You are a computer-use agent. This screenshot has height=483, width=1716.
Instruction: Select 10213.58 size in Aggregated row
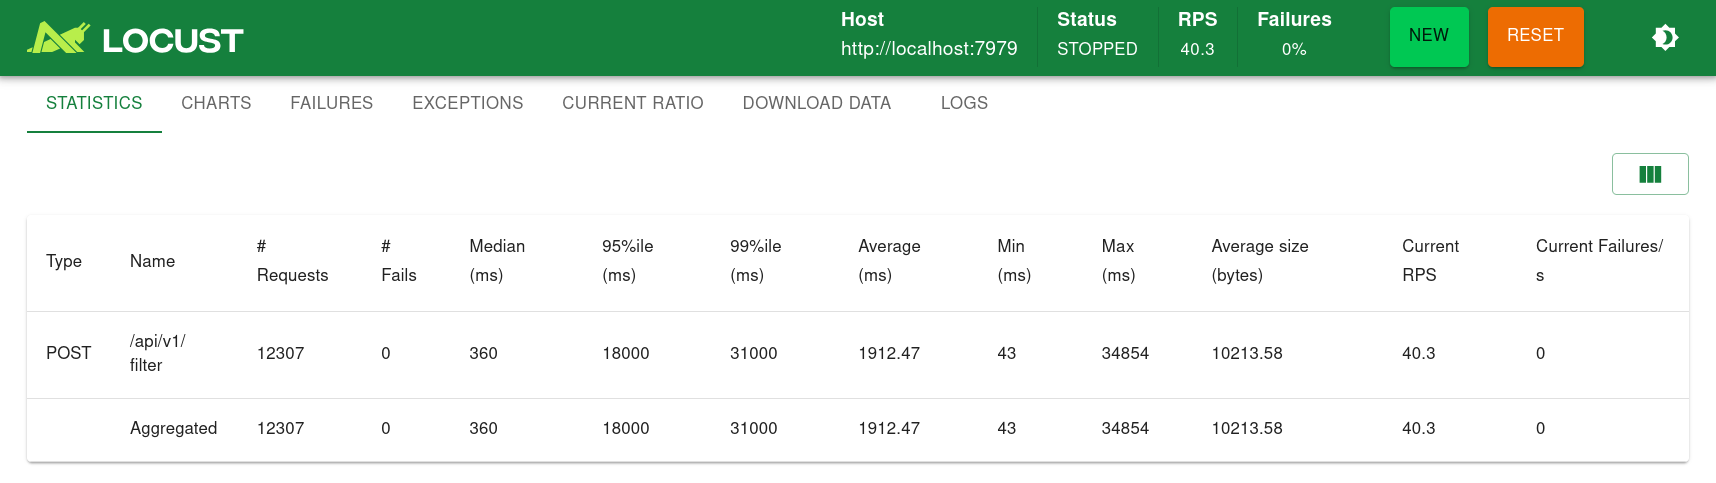[1247, 428]
